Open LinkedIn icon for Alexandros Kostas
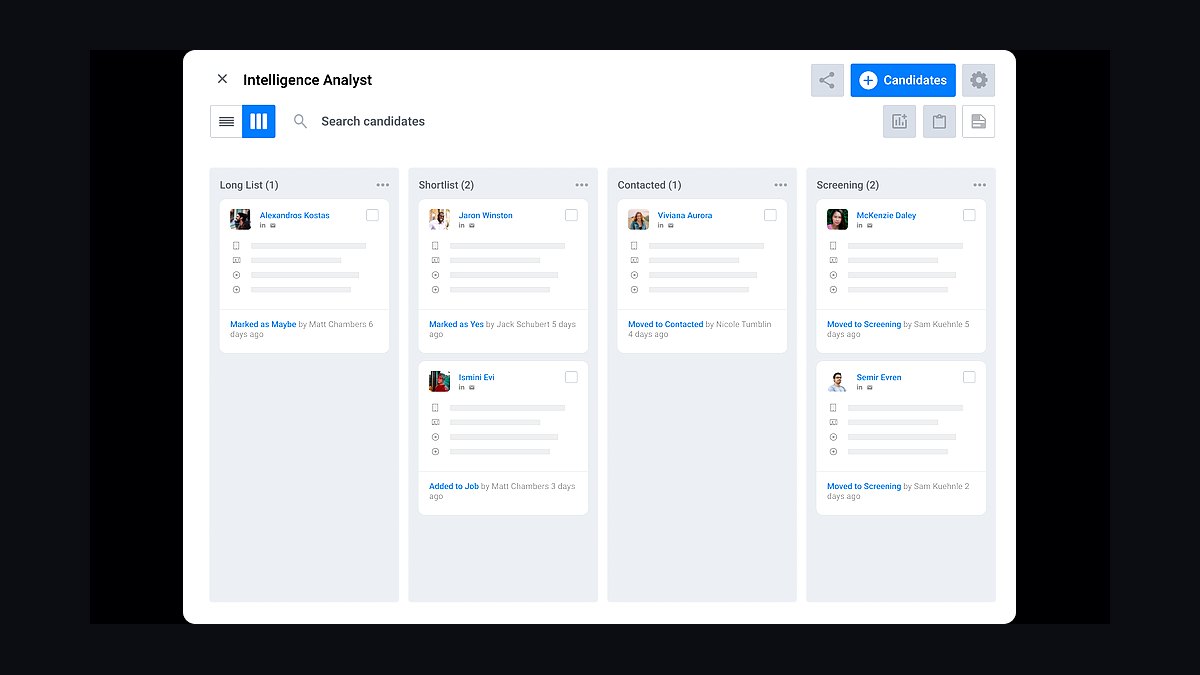Screen dimensions: 1200x675 [x=263, y=226]
